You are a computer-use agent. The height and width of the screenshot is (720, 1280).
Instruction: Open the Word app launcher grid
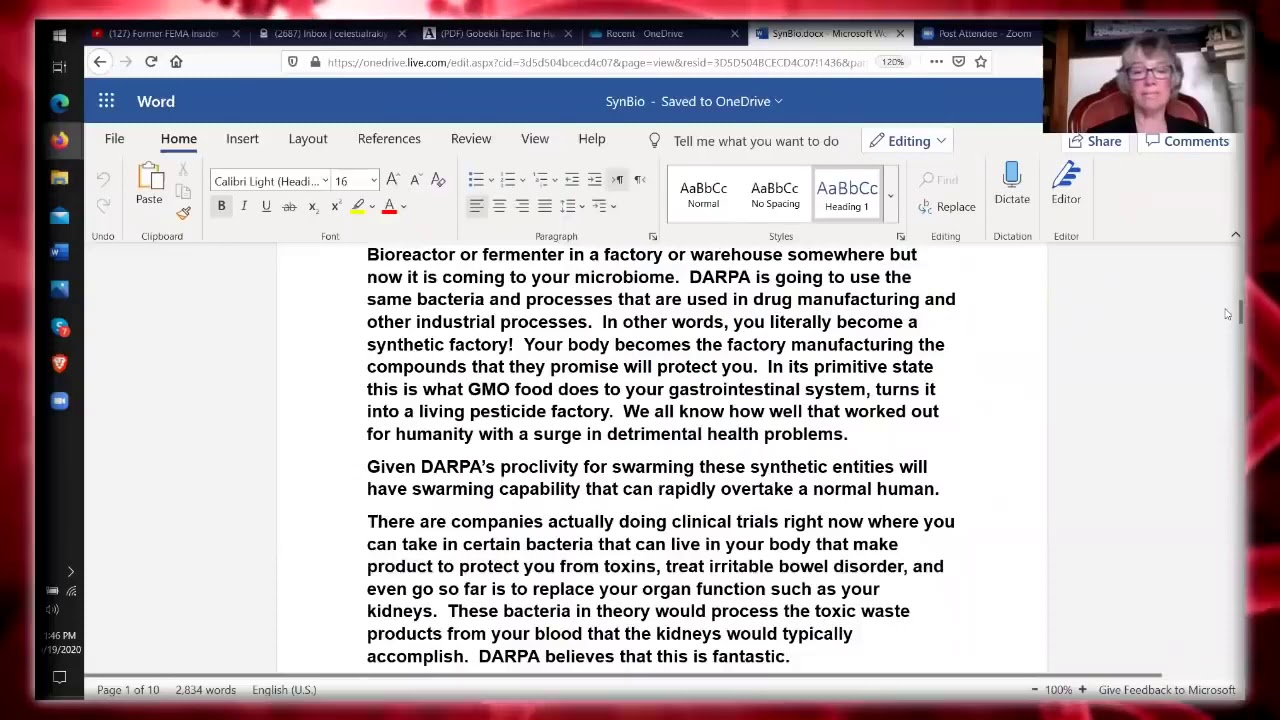pyautogui.click(x=106, y=101)
